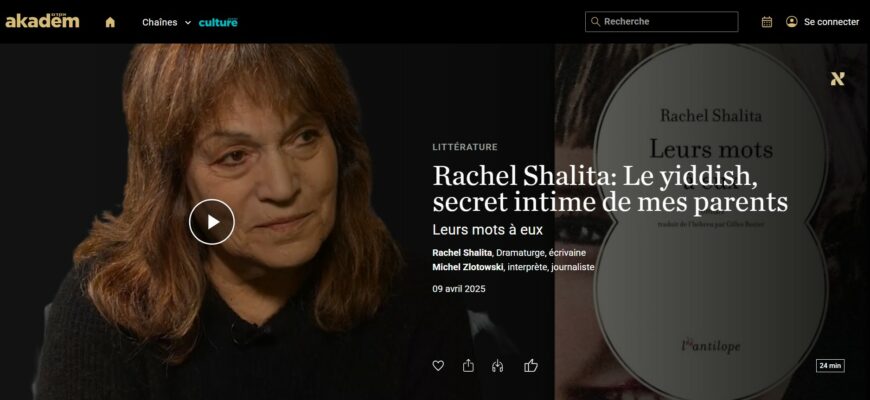Give a thumbs up to video
The width and height of the screenshot is (870, 400).
coord(531,366)
